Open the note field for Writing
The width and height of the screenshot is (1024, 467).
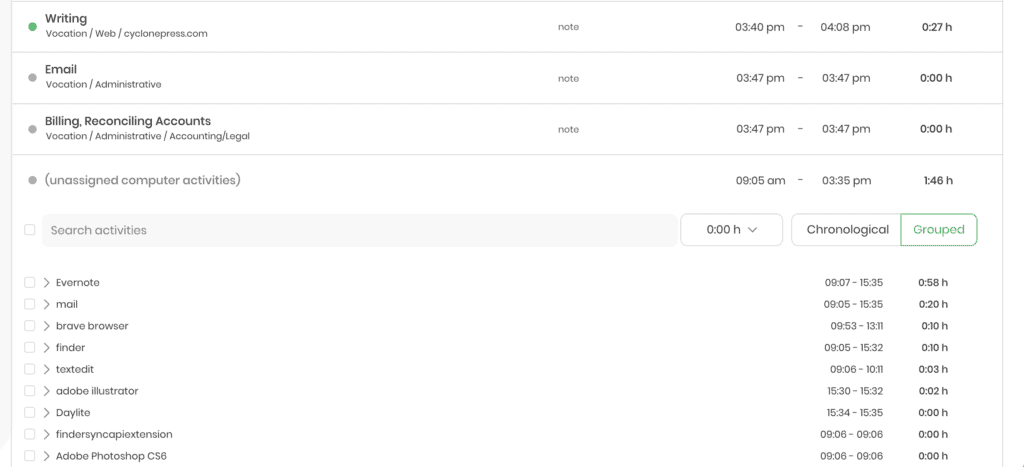568,27
